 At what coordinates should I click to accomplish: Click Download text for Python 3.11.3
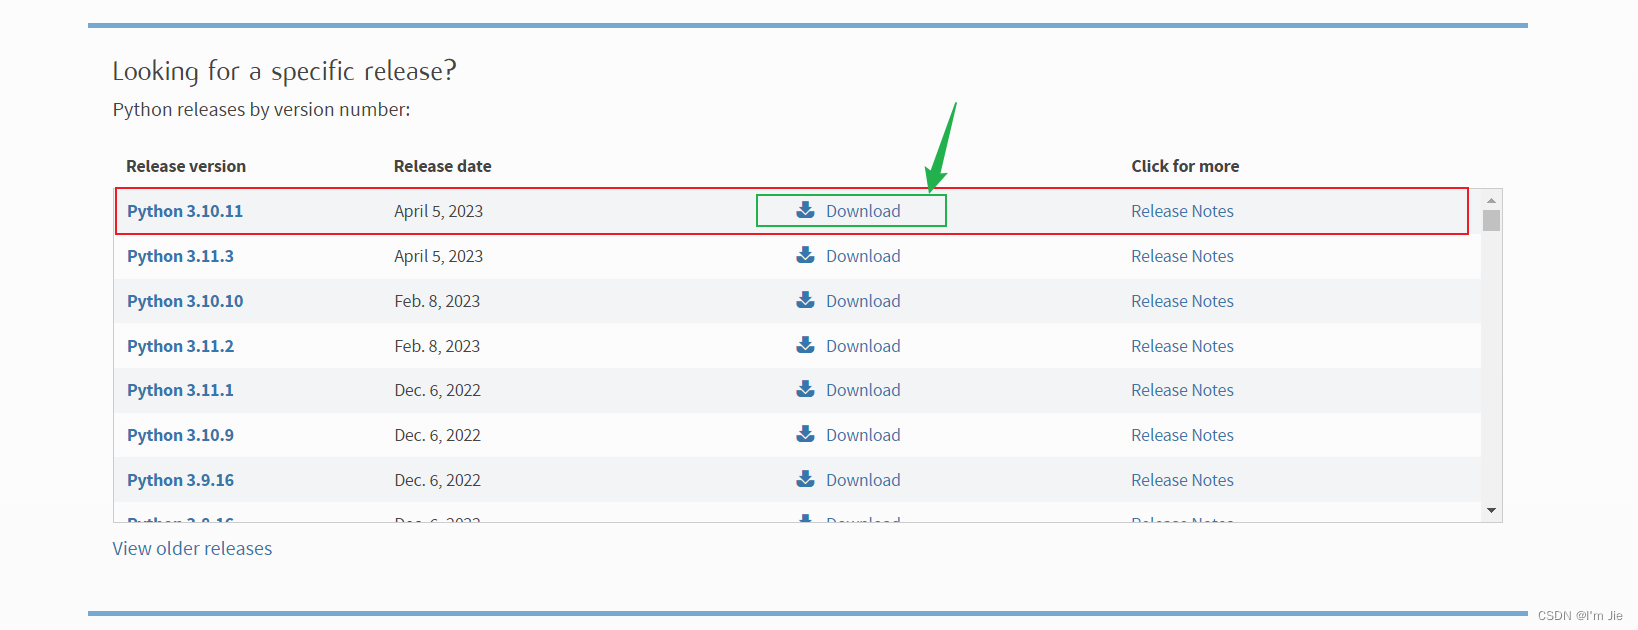point(863,256)
